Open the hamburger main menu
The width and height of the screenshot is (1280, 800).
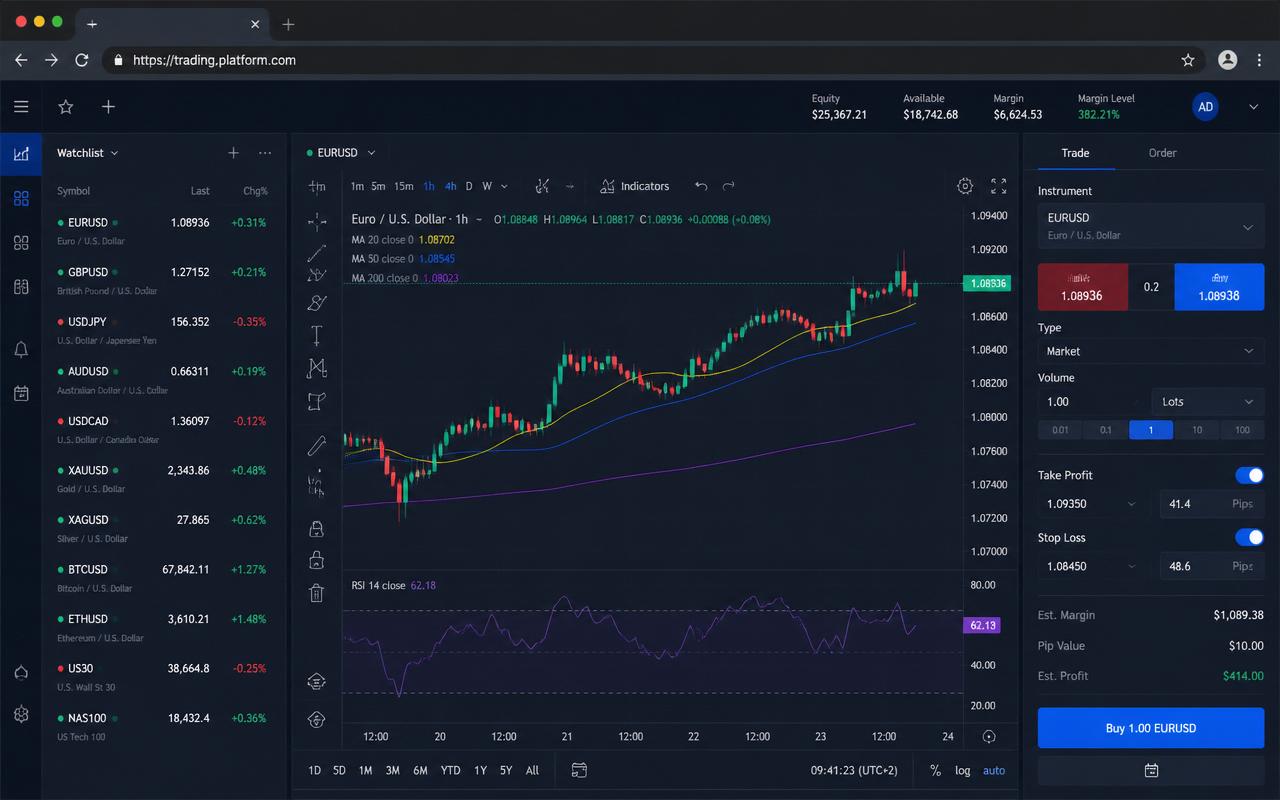21,107
